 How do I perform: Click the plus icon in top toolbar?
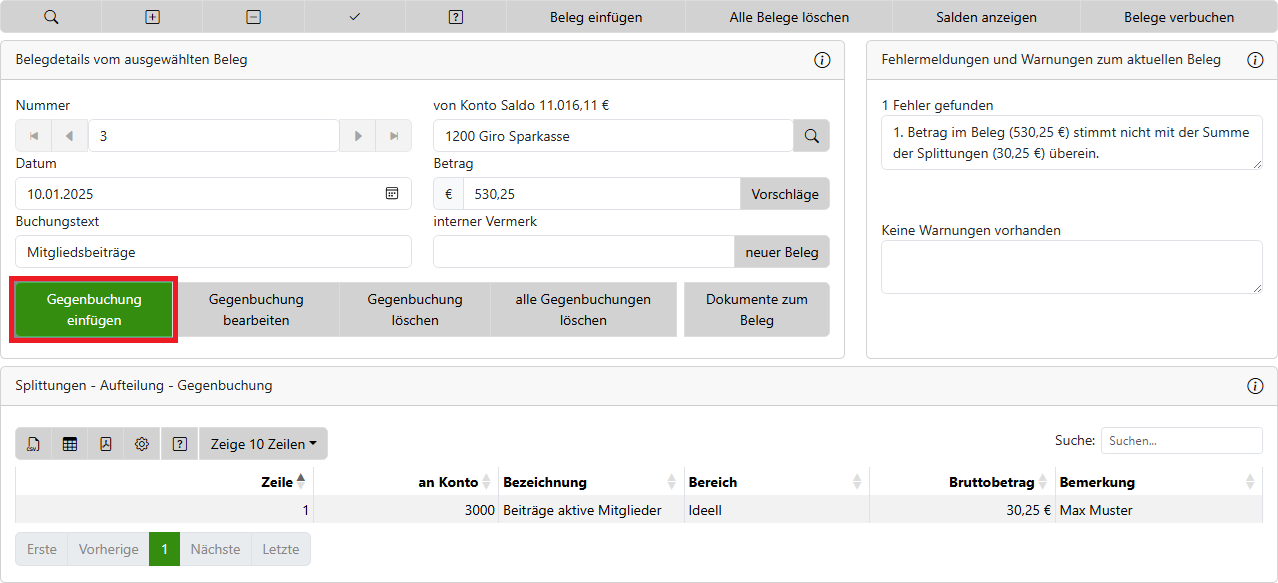(x=152, y=17)
